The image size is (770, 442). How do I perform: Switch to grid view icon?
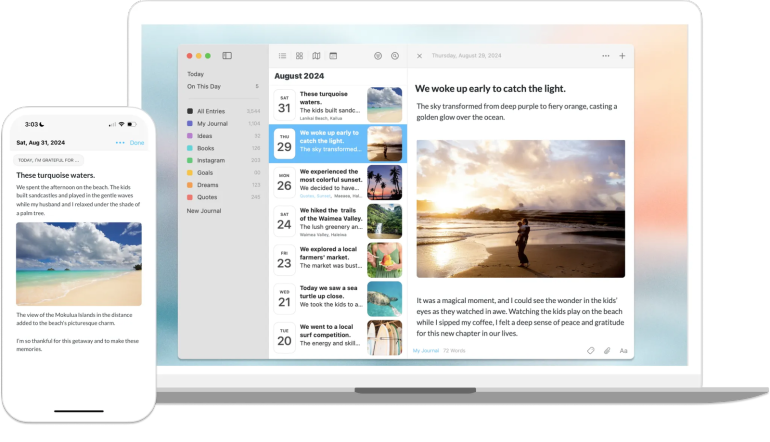point(299,55)
